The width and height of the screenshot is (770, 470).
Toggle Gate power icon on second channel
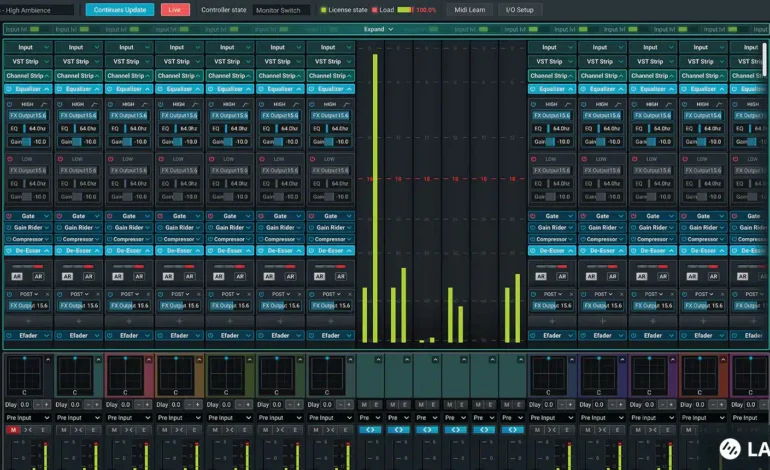tap(59, 216)
